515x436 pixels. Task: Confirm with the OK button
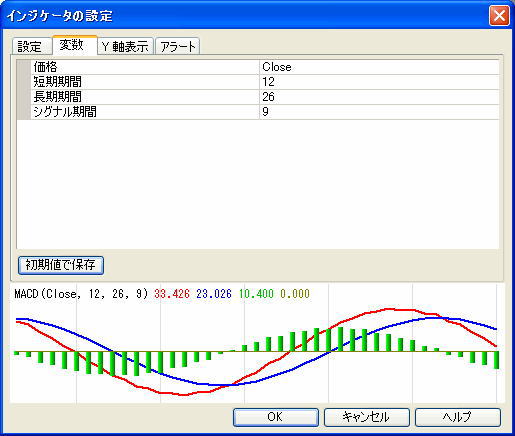[x=276, y=417]
